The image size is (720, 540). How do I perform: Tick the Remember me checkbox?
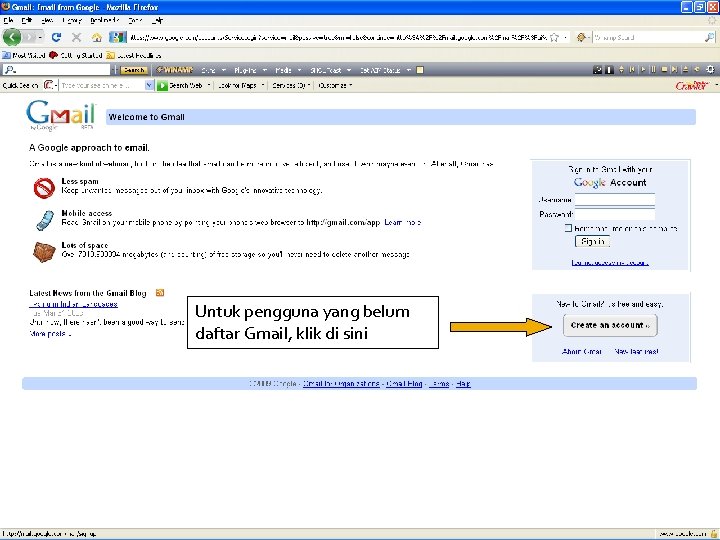[x=568, y=228]
